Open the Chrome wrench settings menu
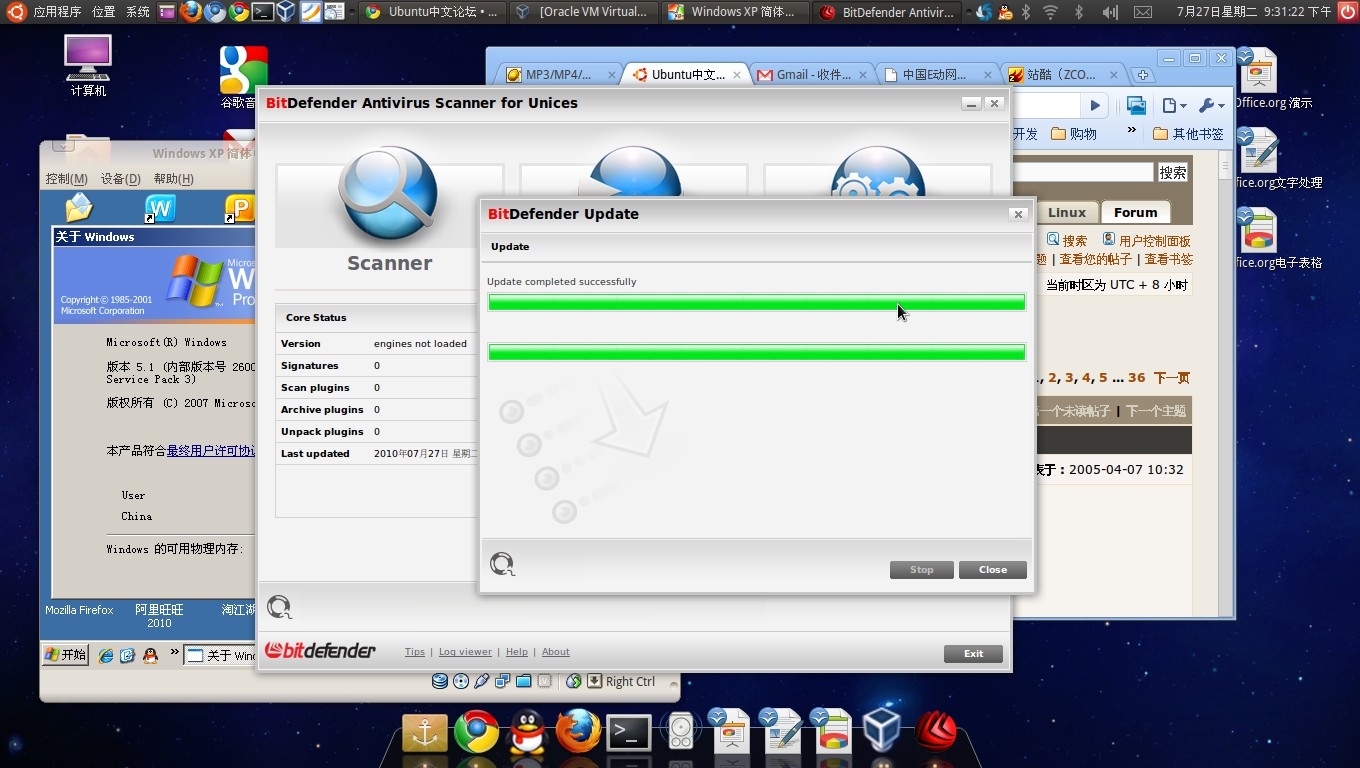Viewport: 1360px width, 768px height. pos(1211,105)
